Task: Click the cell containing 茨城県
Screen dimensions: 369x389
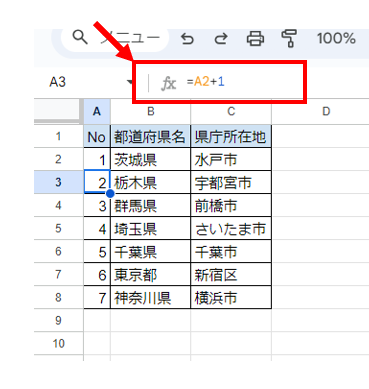Action: 151,159
